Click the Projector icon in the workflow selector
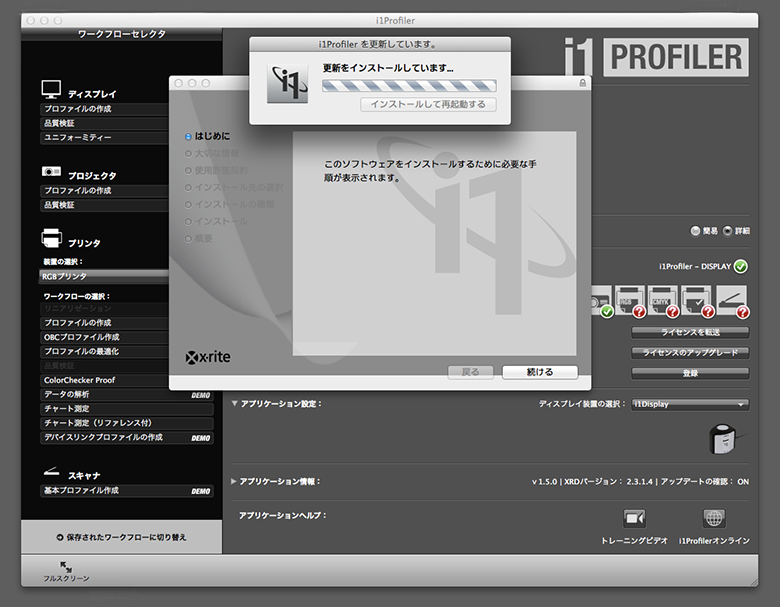Screen dimensions: 780x607 tap(52, 172)
